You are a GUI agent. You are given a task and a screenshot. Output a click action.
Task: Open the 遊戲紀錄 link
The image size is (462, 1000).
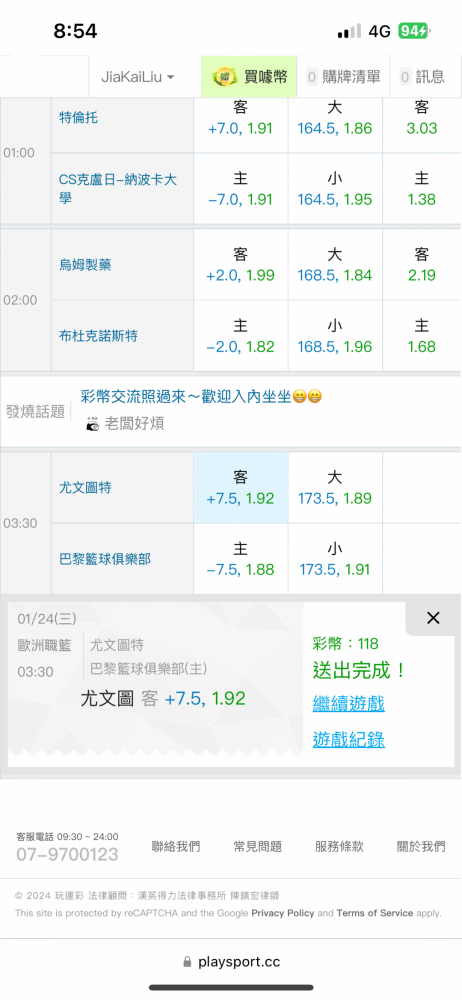pyautogui.click(x=348, y=740)
